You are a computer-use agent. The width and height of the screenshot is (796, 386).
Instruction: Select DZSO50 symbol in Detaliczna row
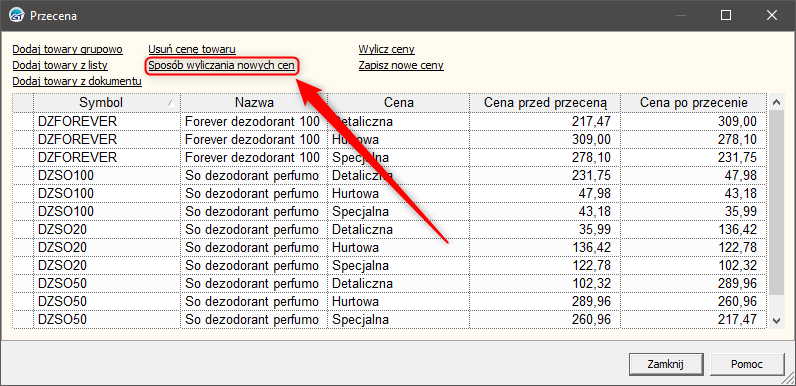62,283
